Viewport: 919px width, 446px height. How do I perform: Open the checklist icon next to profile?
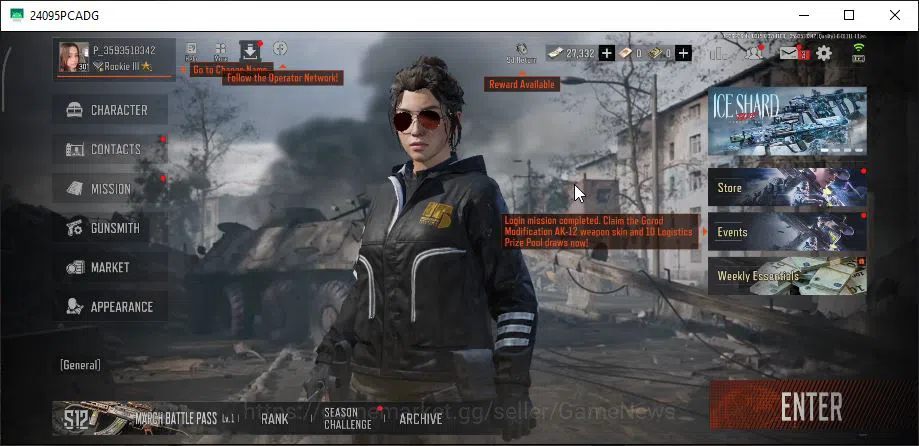point(191,52)
